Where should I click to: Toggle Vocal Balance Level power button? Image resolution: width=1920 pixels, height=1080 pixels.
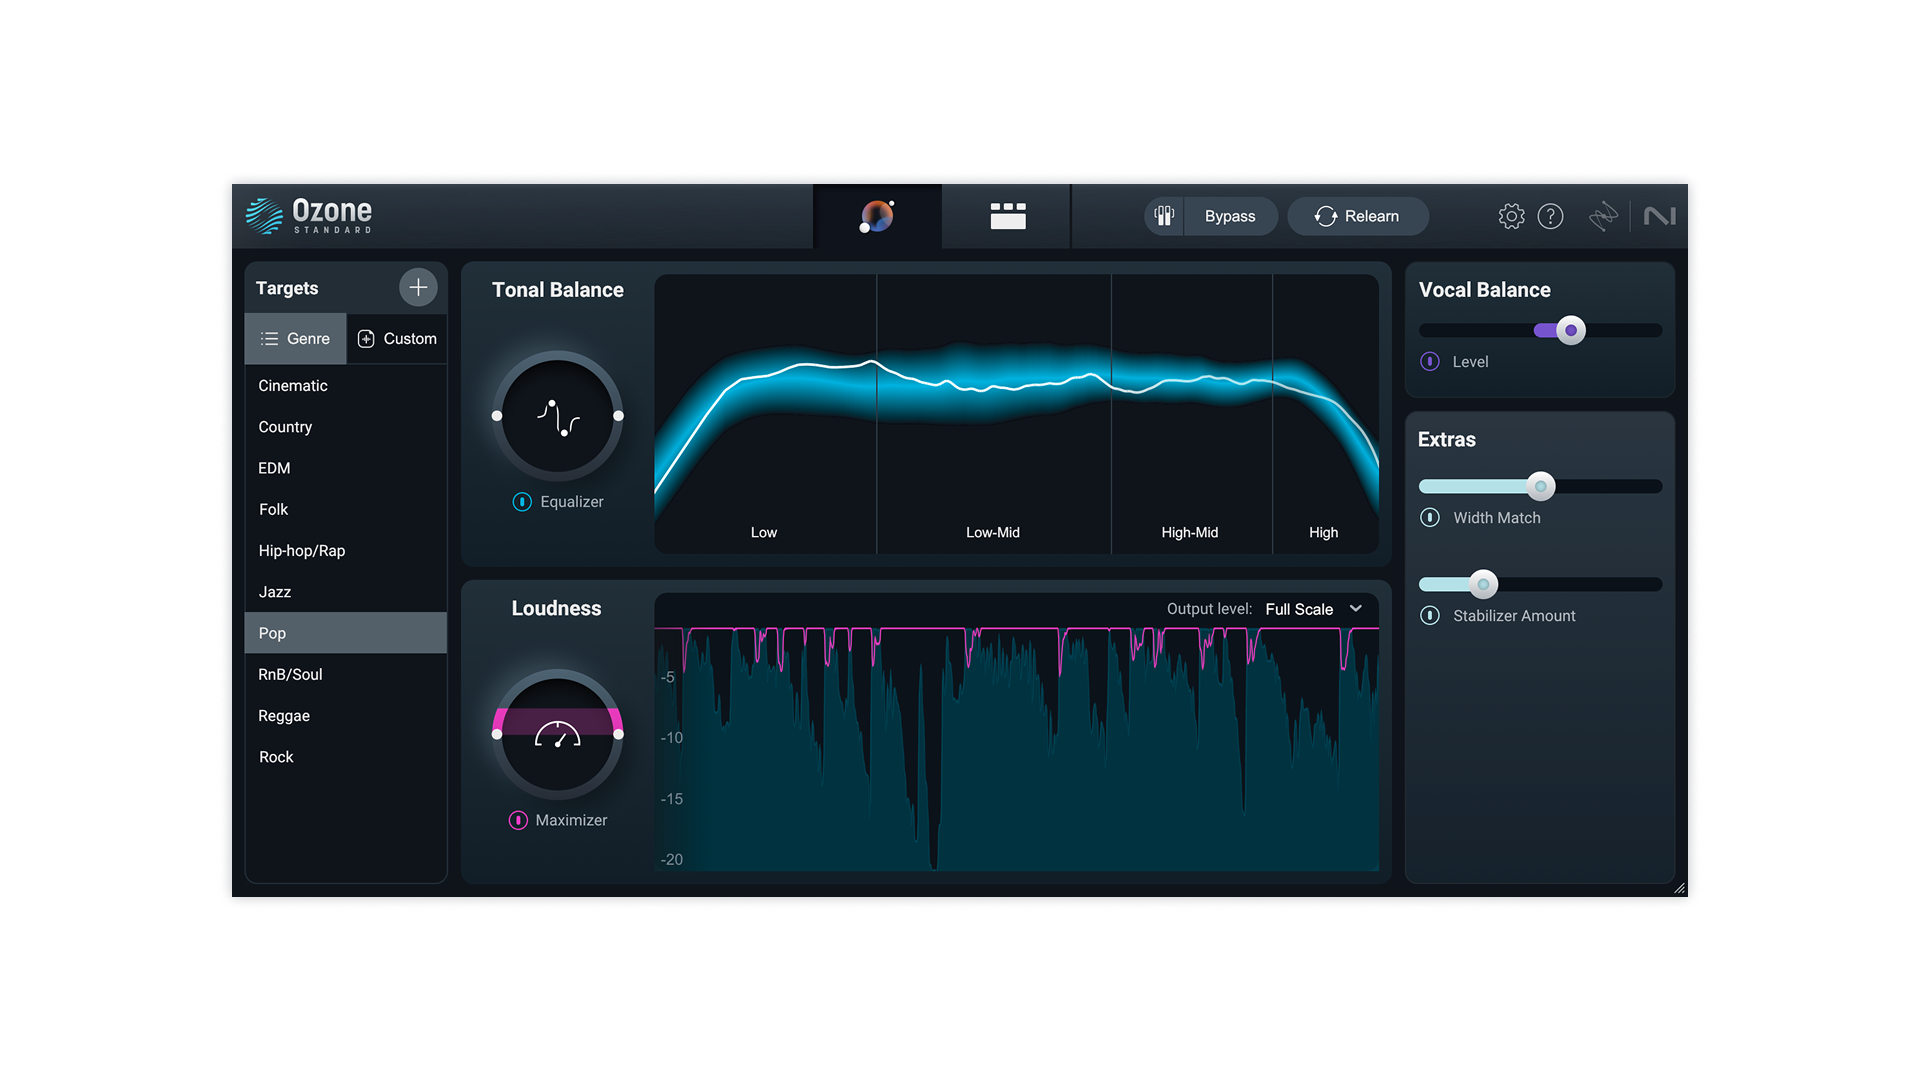pyautogui.click(x=1430, y=362)
